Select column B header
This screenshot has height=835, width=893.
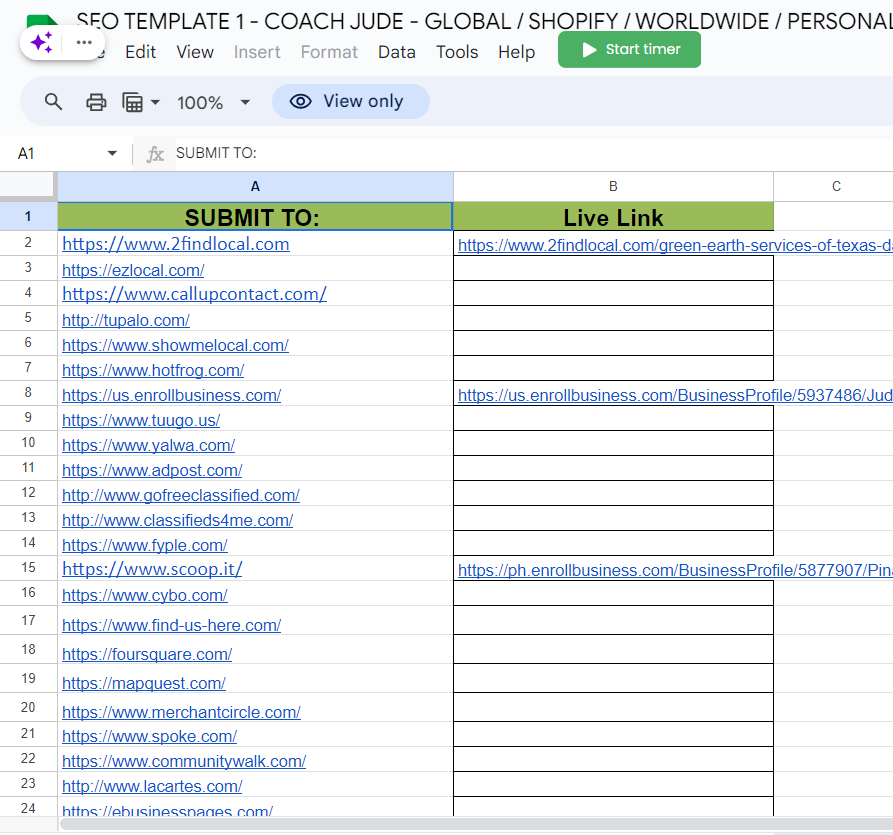[x=613, y=187]
